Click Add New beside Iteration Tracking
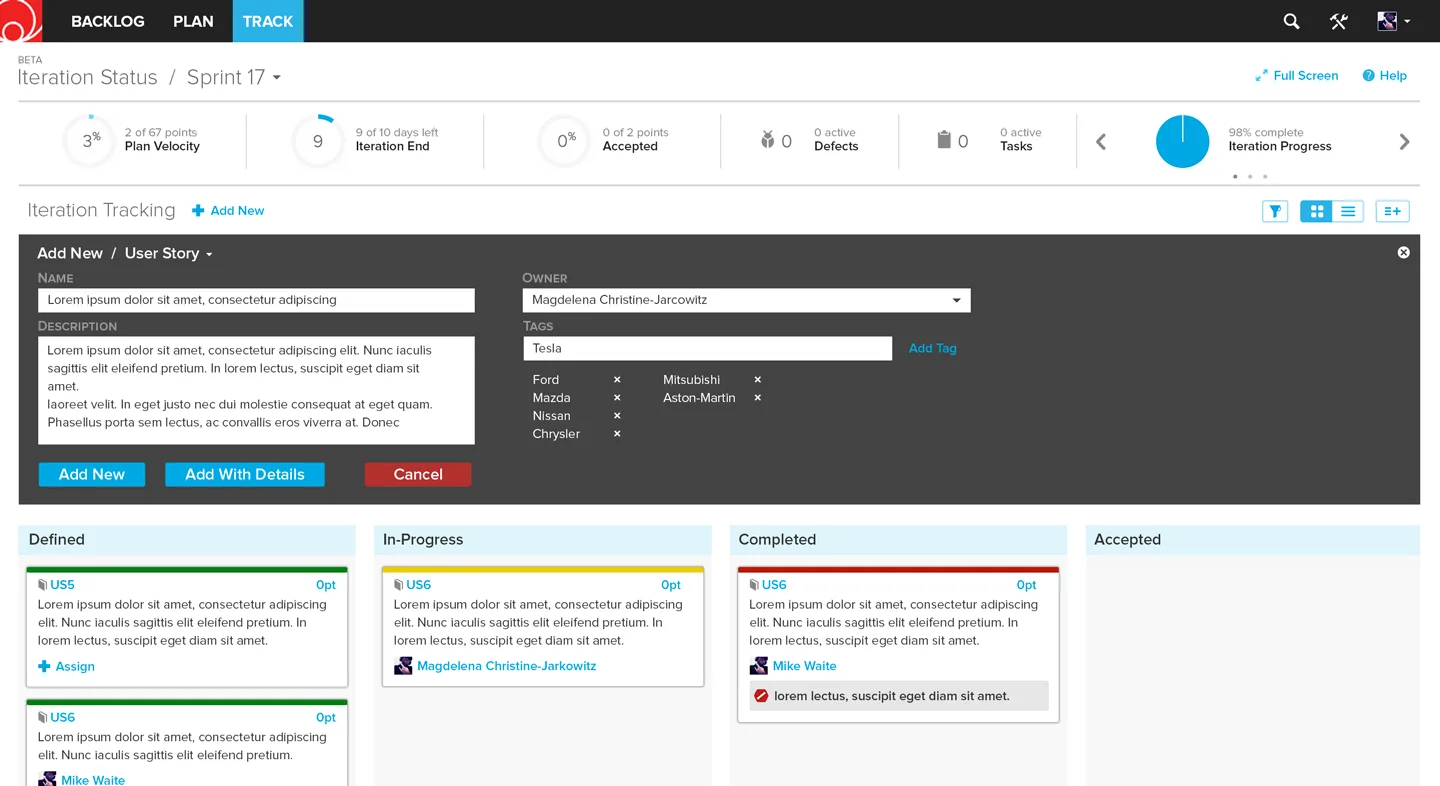This screenshot has height=786, width=1440. pos(228,211)
